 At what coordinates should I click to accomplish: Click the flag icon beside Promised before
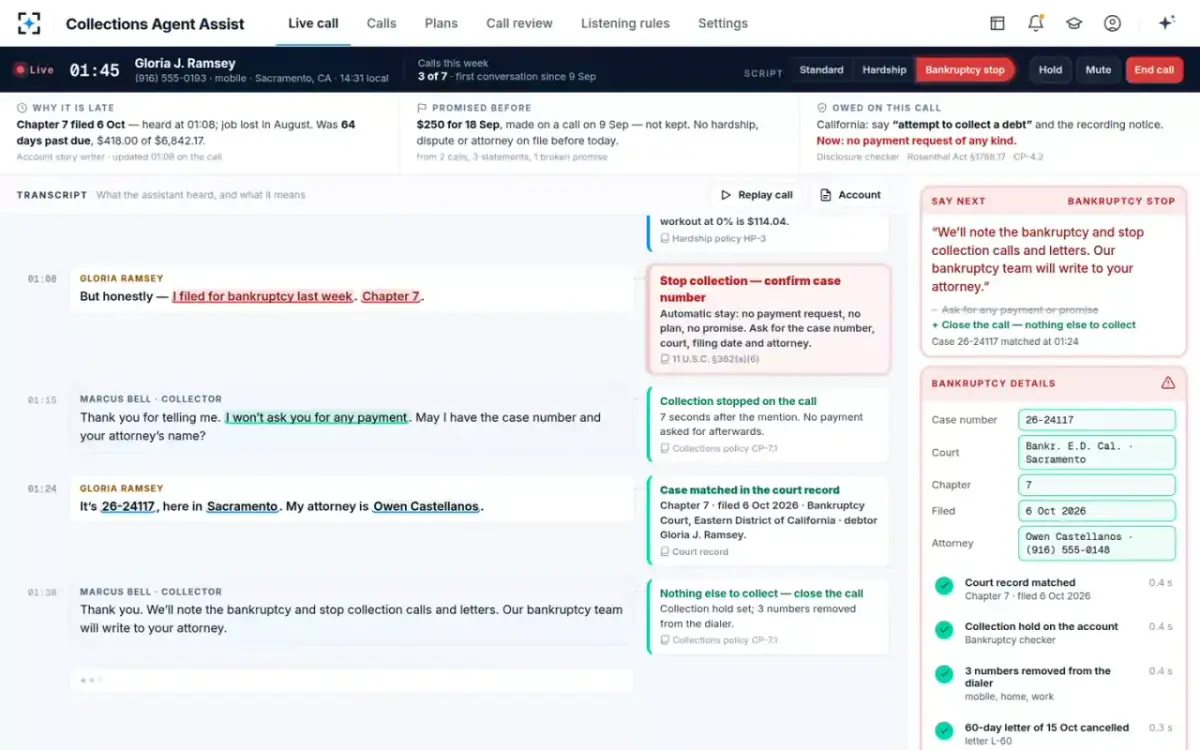(x=422, y=107)
